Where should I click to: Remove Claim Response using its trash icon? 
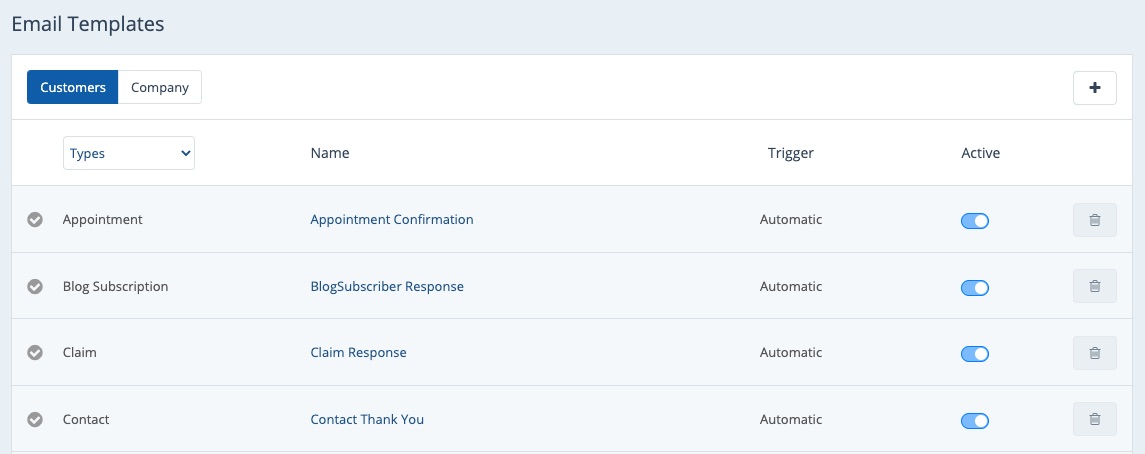[1094, 353]
